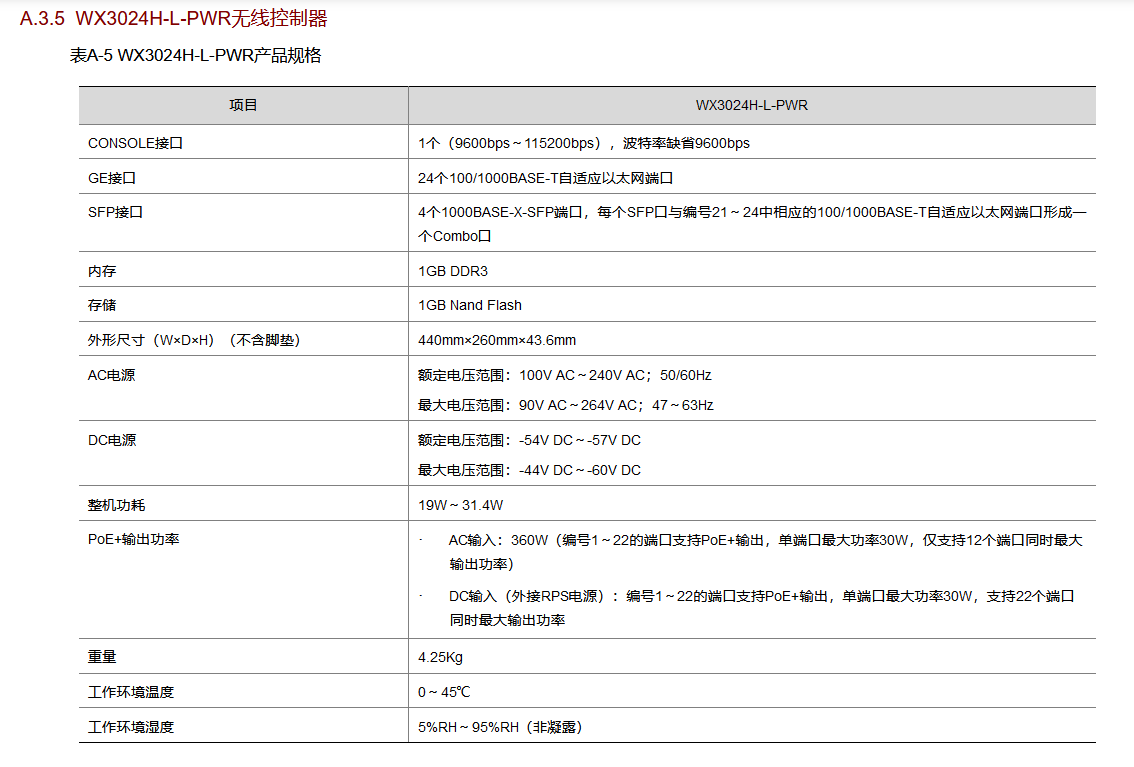The image size is (1134, 767).
Task: Select the 440mm×260mm×43.6mm dimensions value
Action: pos(497,340)
